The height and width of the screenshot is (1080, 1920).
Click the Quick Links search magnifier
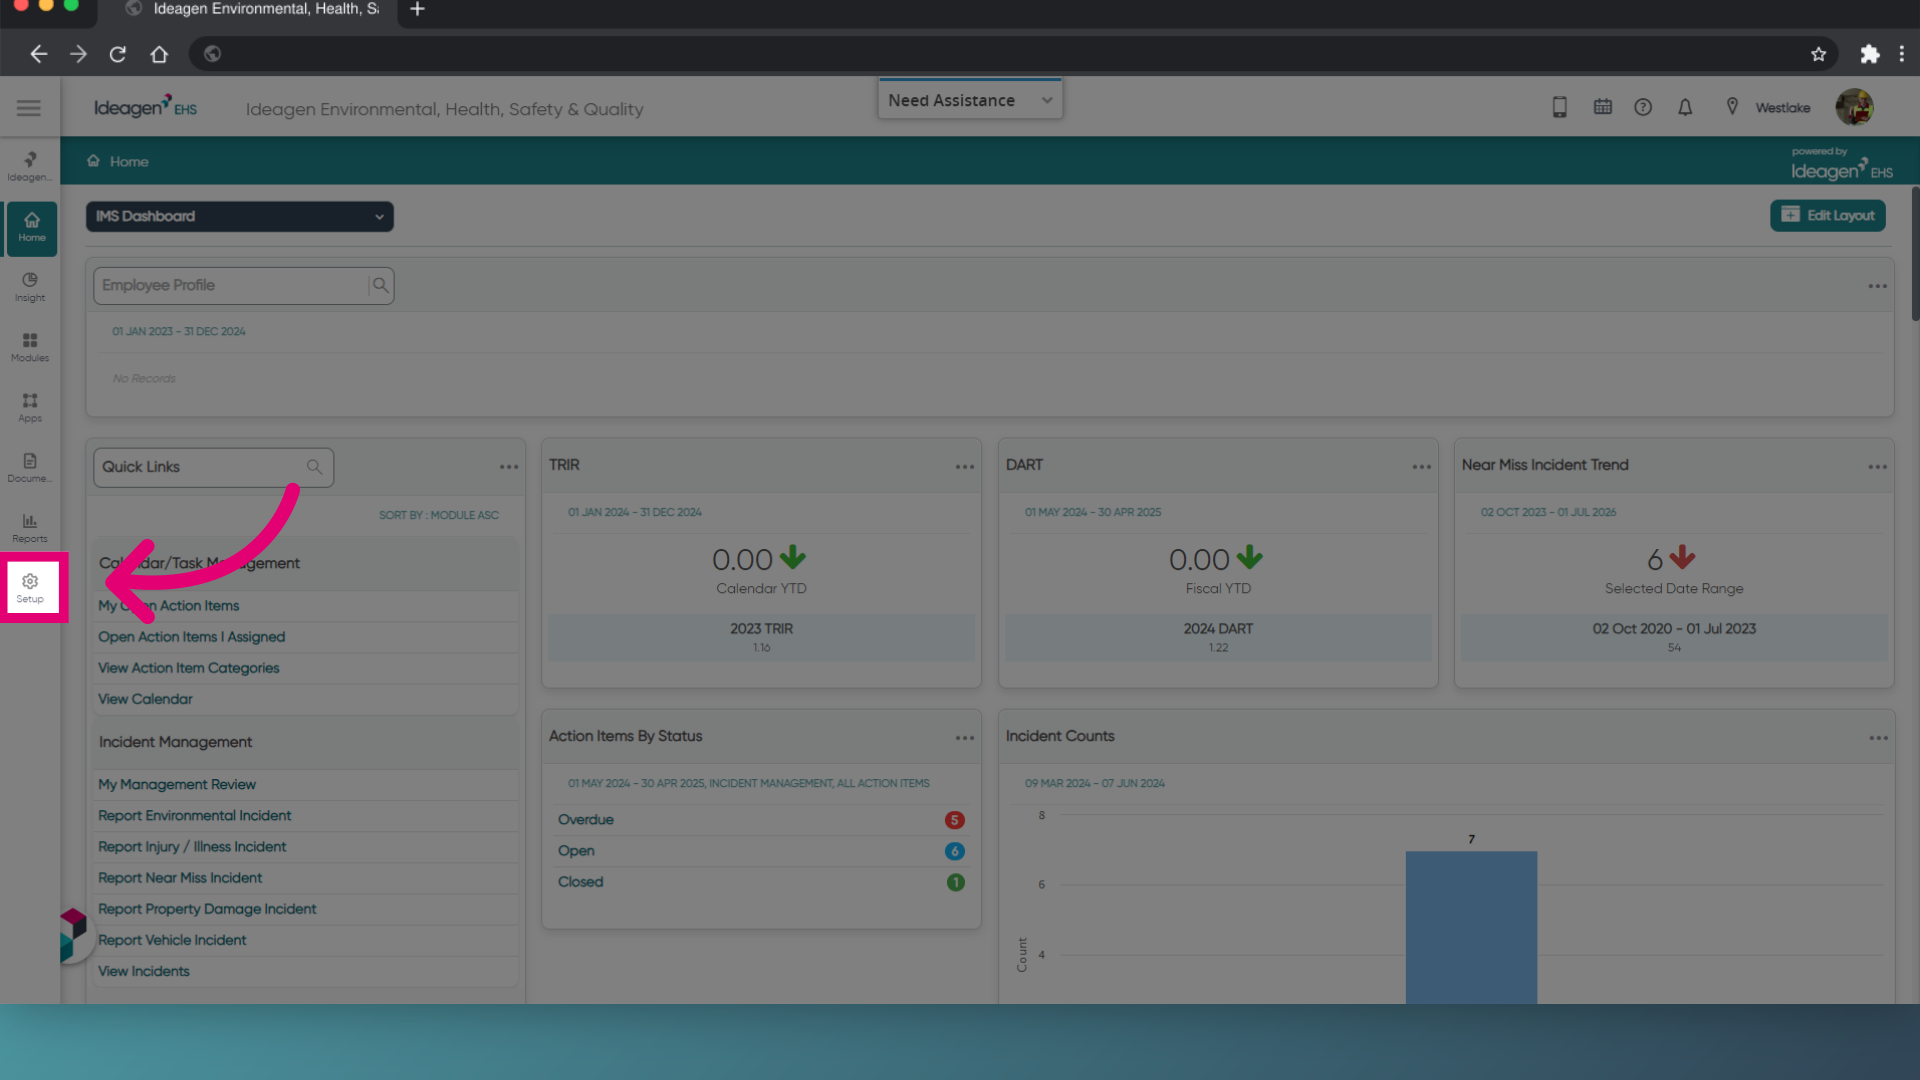(314, 467)
